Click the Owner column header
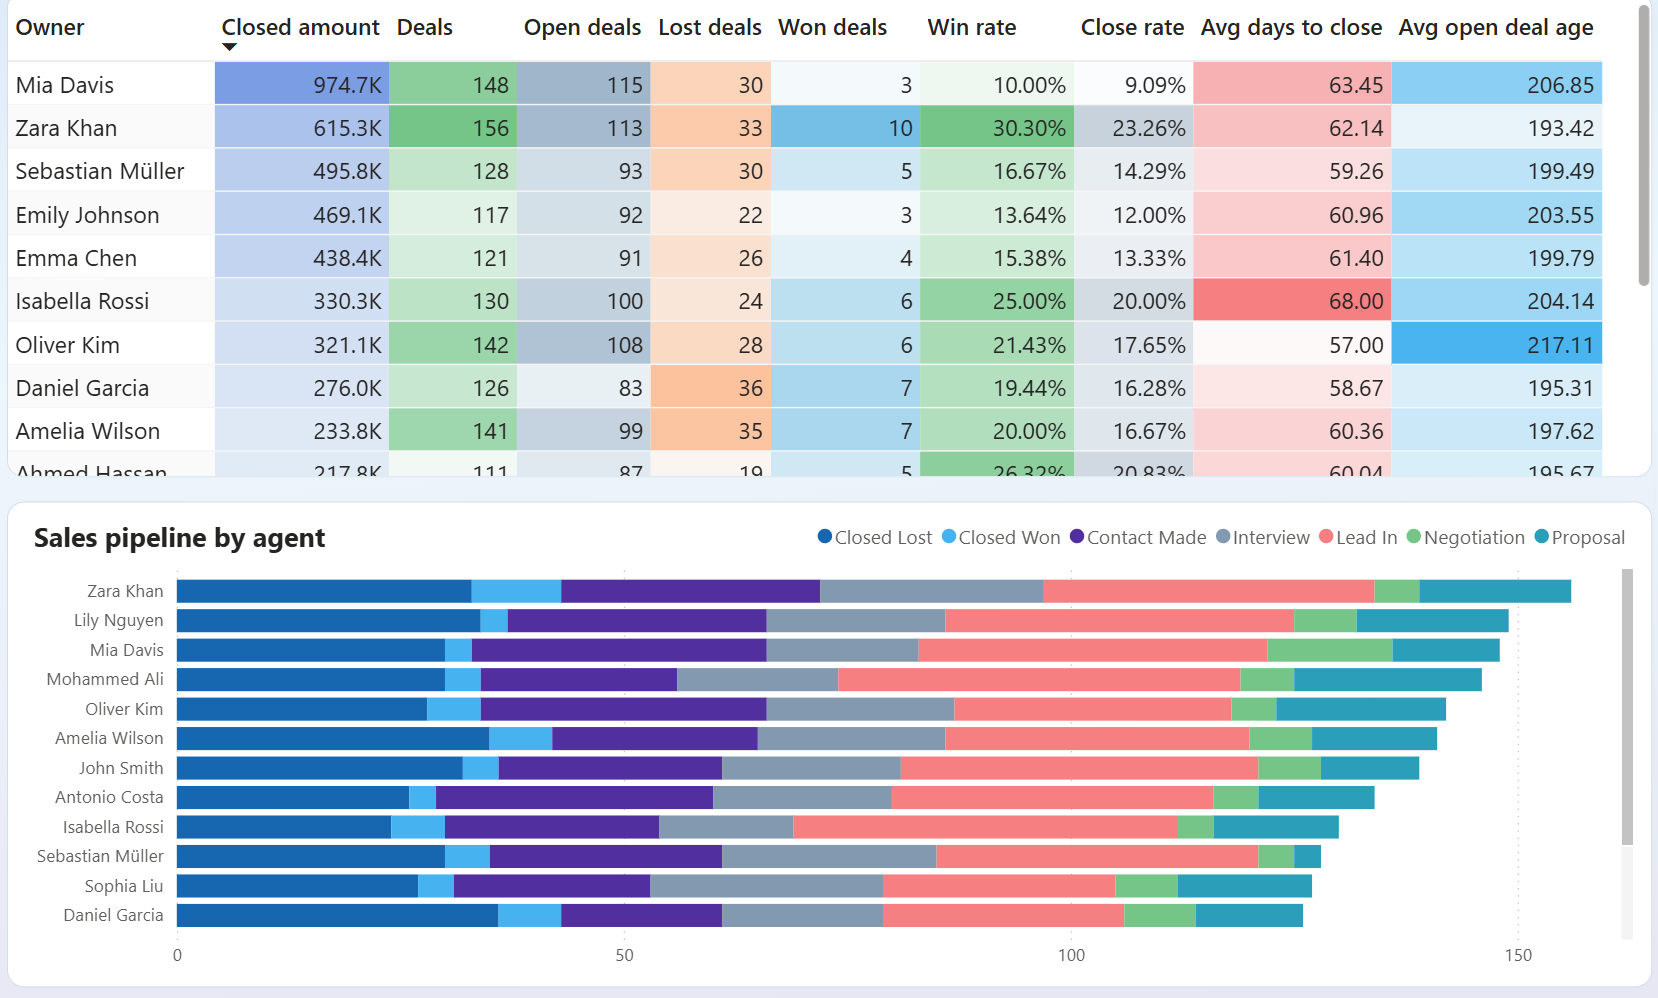Screen dimensions: 1658x998 pos(50,27)
